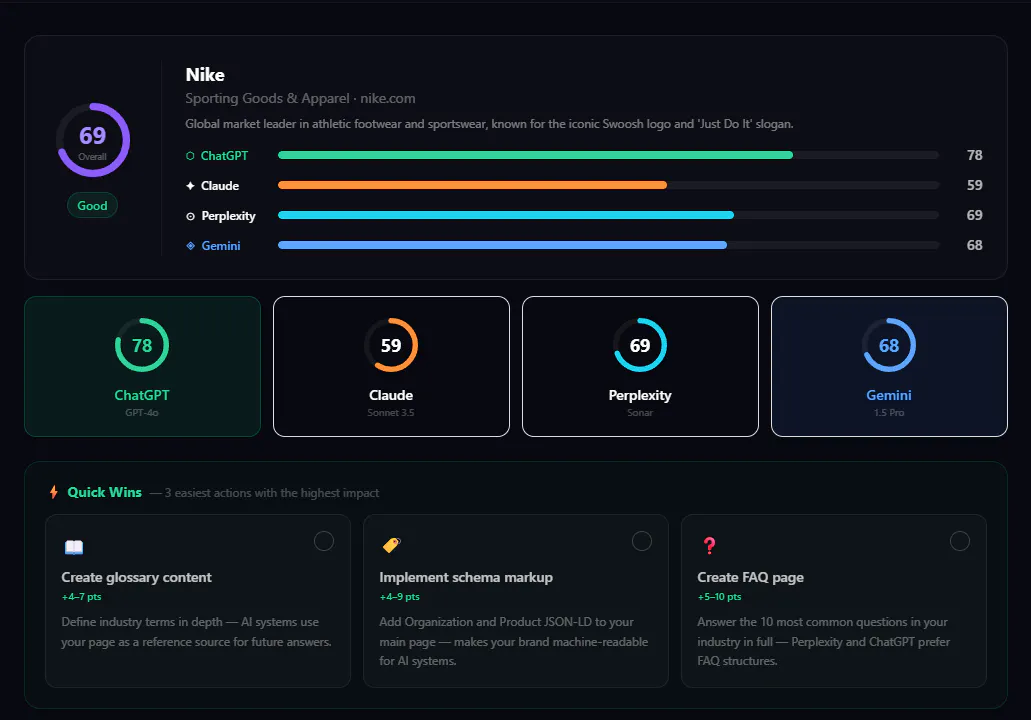Click the +4–9 pts schema label
This screenshot has width=1031, height=720.
tap(399, 596)
